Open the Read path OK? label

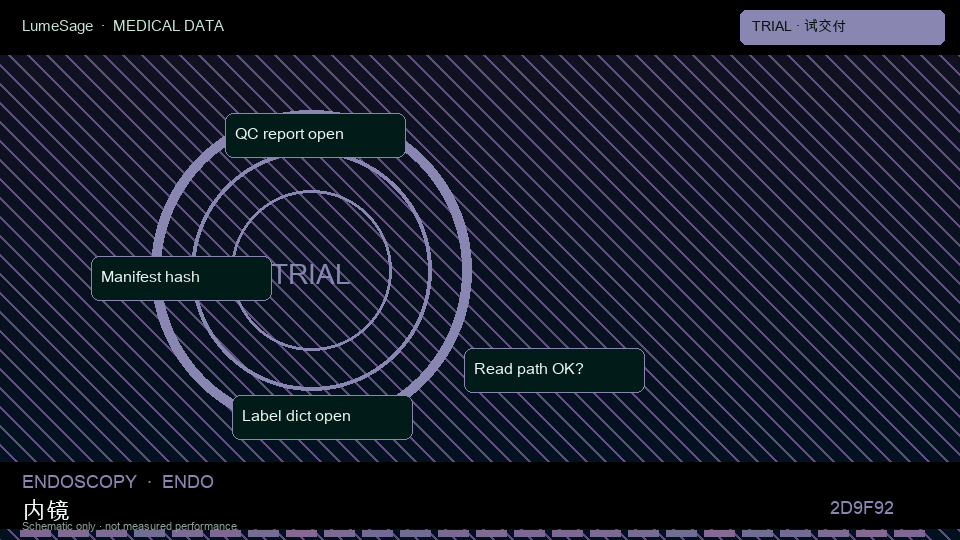click(554, 370)
